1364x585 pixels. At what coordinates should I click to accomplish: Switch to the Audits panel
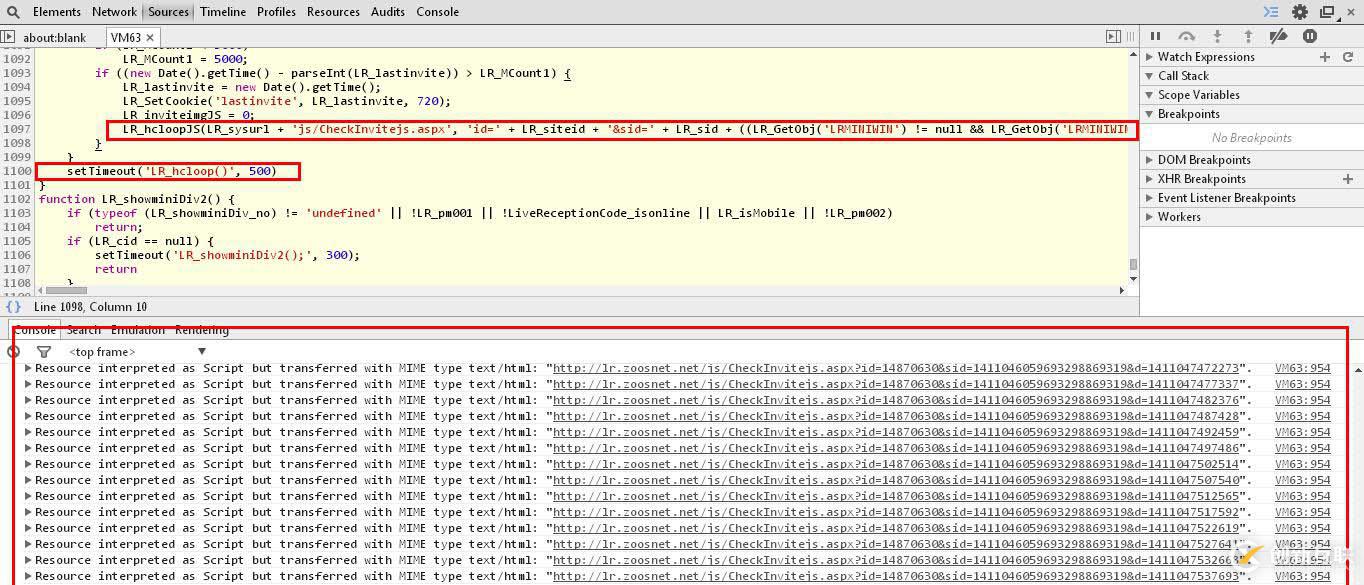[387, 12]
